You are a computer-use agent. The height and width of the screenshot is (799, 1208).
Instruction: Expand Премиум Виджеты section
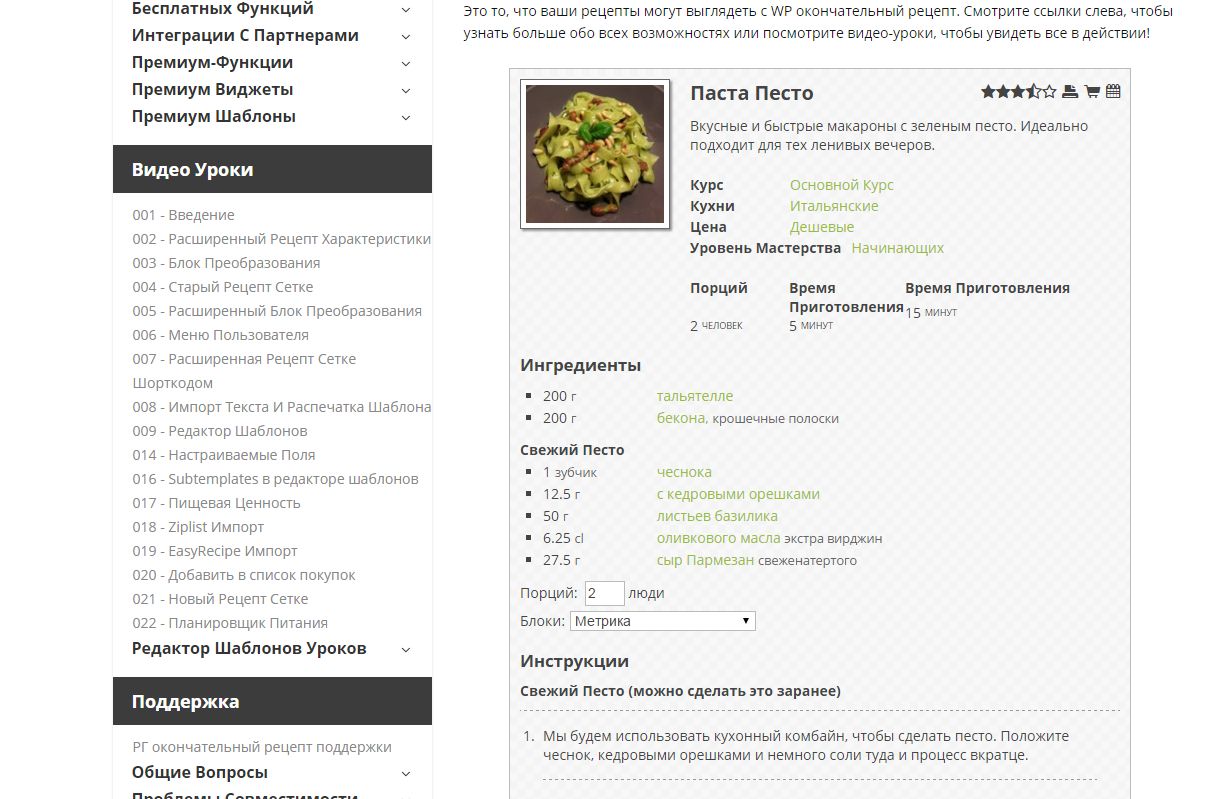[x=406, y=90]
